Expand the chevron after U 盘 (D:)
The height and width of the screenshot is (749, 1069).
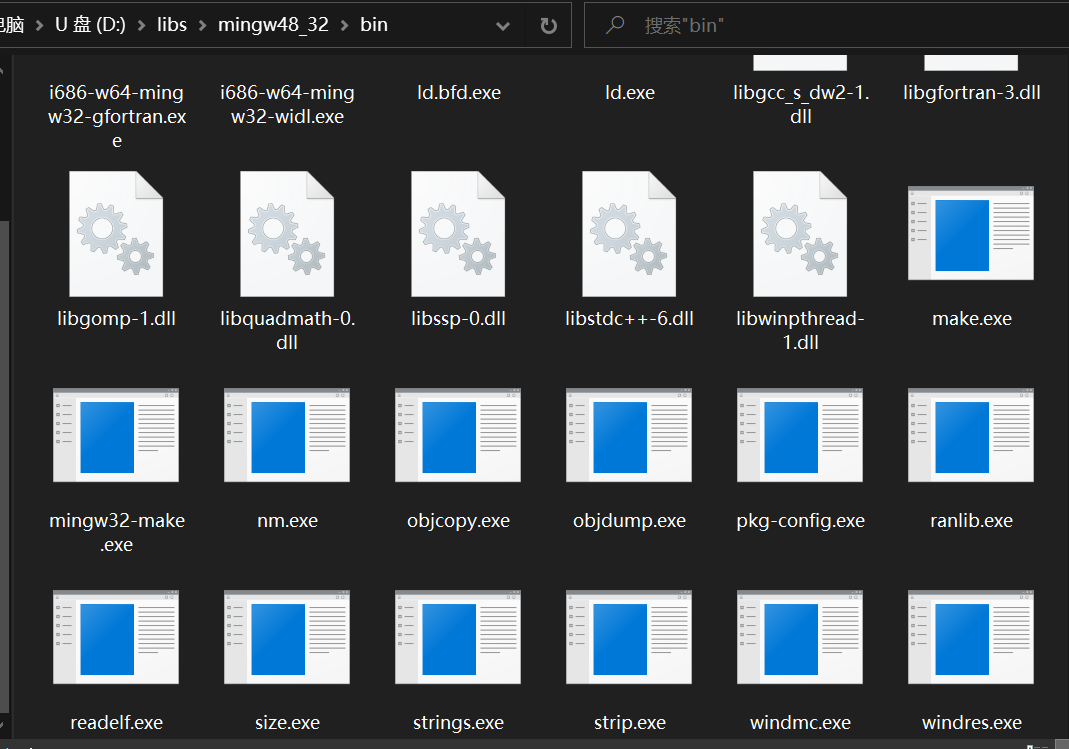[141, 26]
